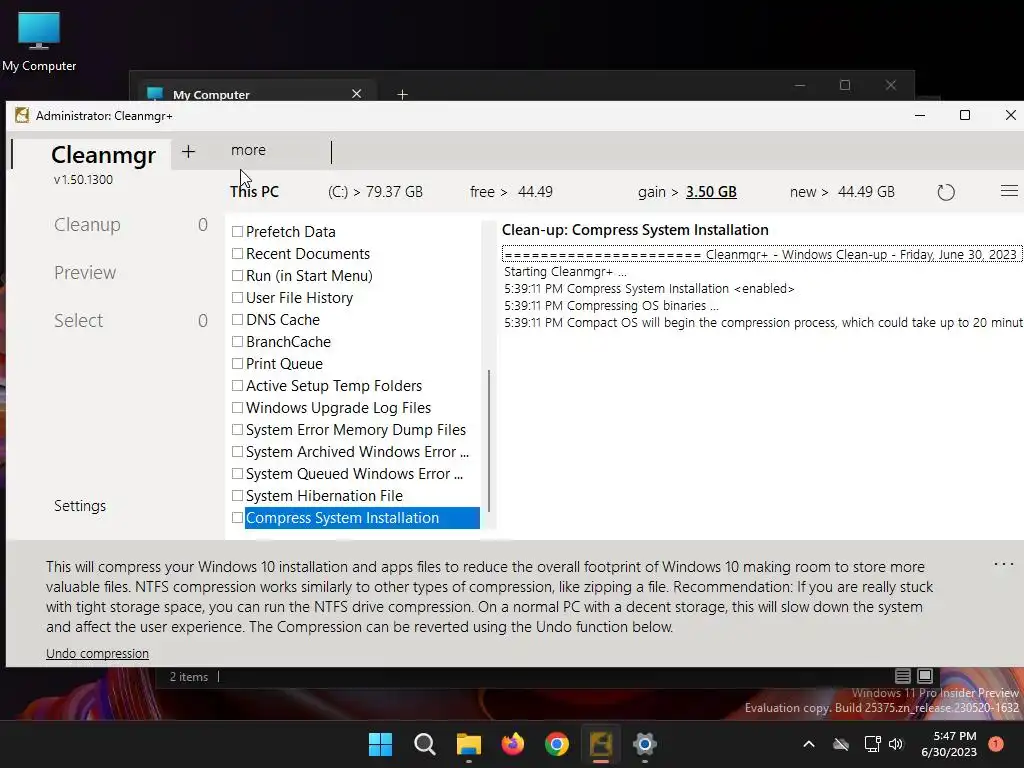The width and height of the screenshot is (1024, 768).
Task: Click the volume speaker tray icon
Action: click(x=896, y=744)
